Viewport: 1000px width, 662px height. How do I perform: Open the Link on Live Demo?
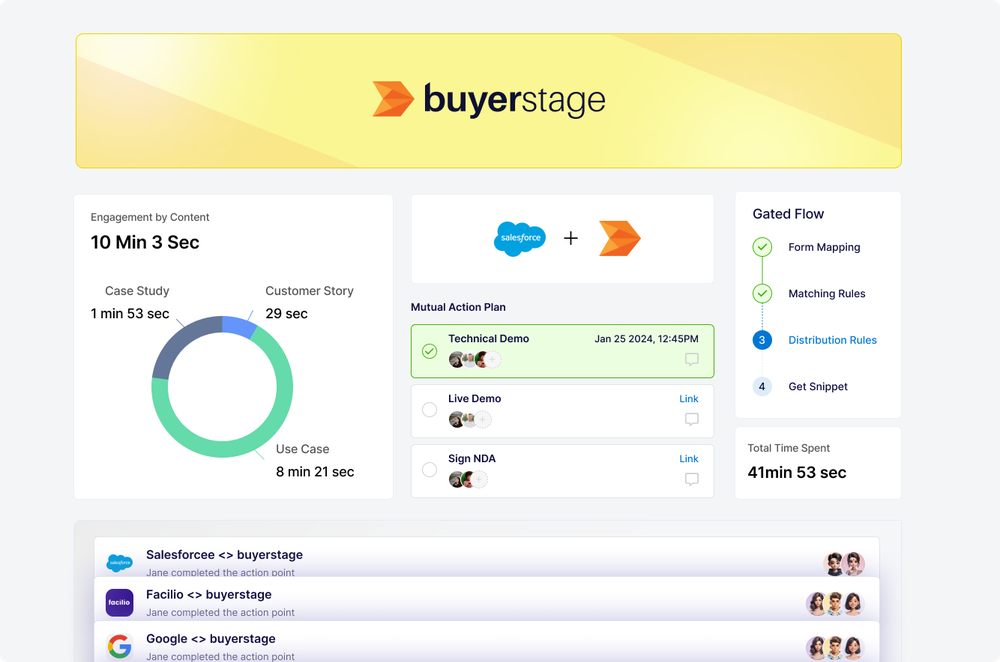(689, 399)
